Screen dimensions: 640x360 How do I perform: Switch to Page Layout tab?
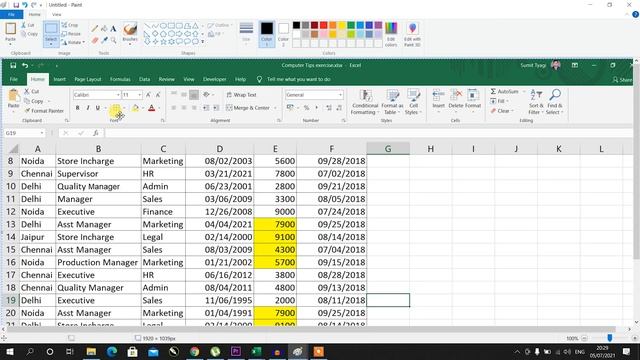(88, 79)
